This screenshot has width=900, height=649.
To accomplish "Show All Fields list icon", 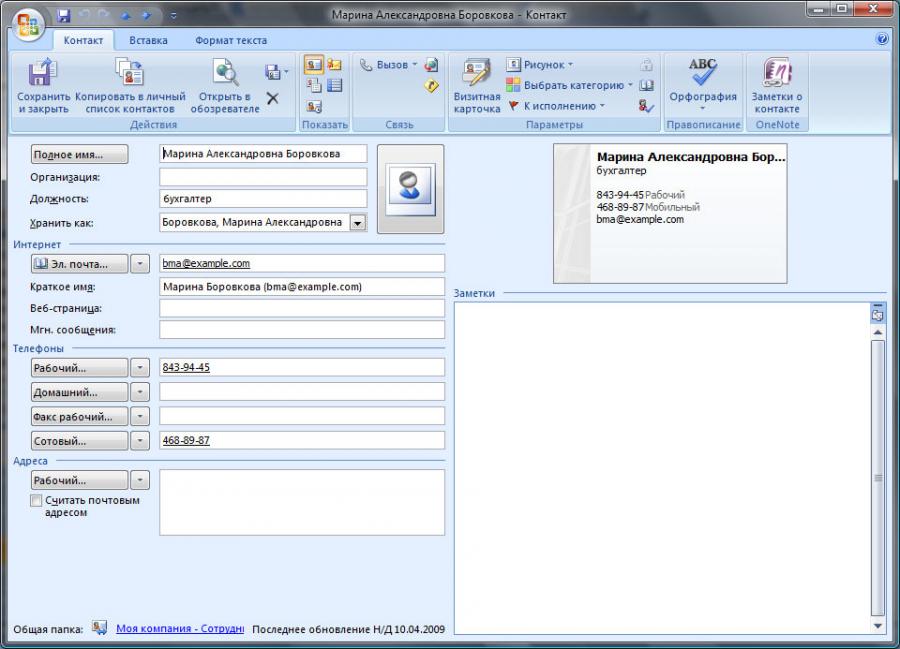I will point(334,86).
